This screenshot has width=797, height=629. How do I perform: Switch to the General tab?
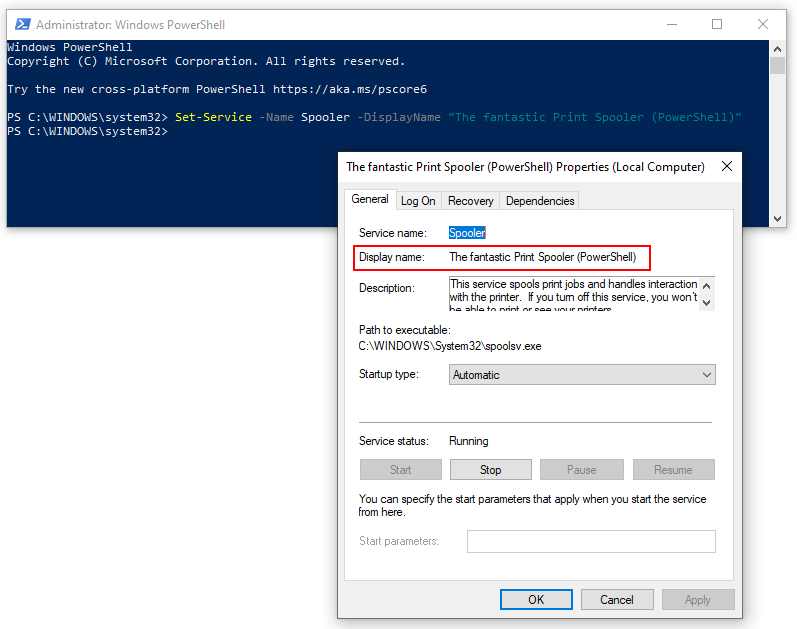[x=370, y=199]
